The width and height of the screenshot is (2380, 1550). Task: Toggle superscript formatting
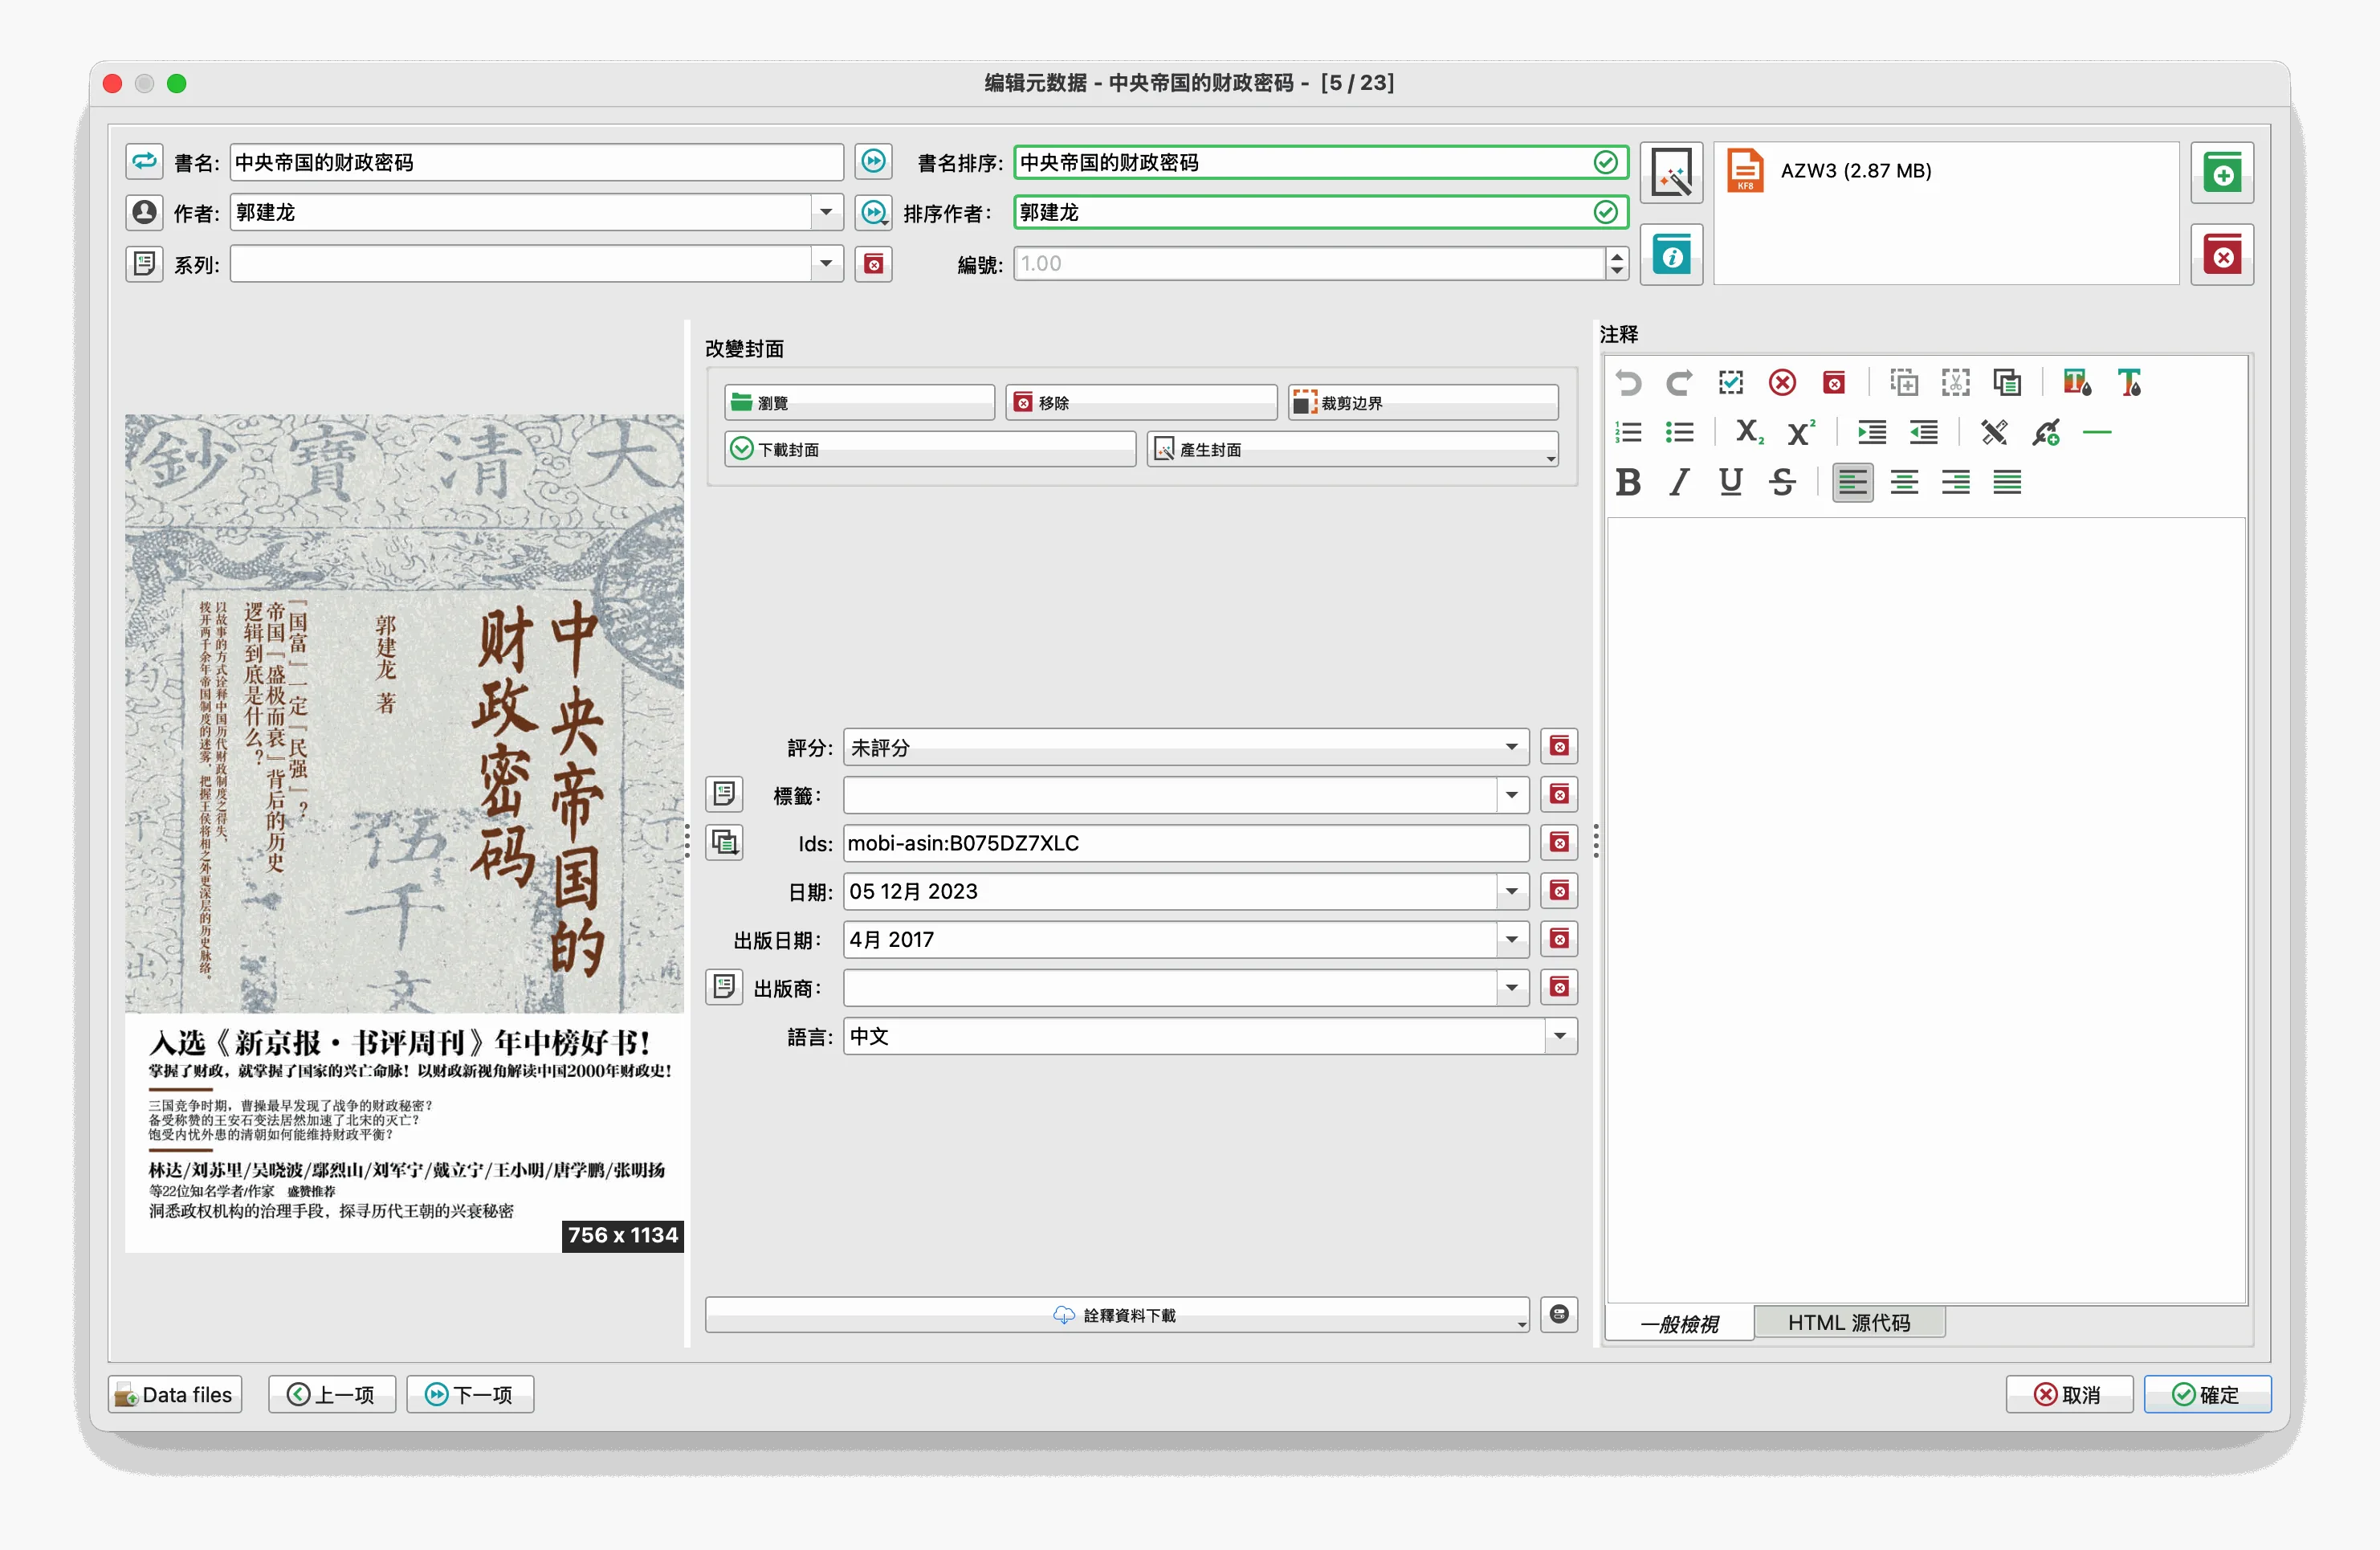1801,432
